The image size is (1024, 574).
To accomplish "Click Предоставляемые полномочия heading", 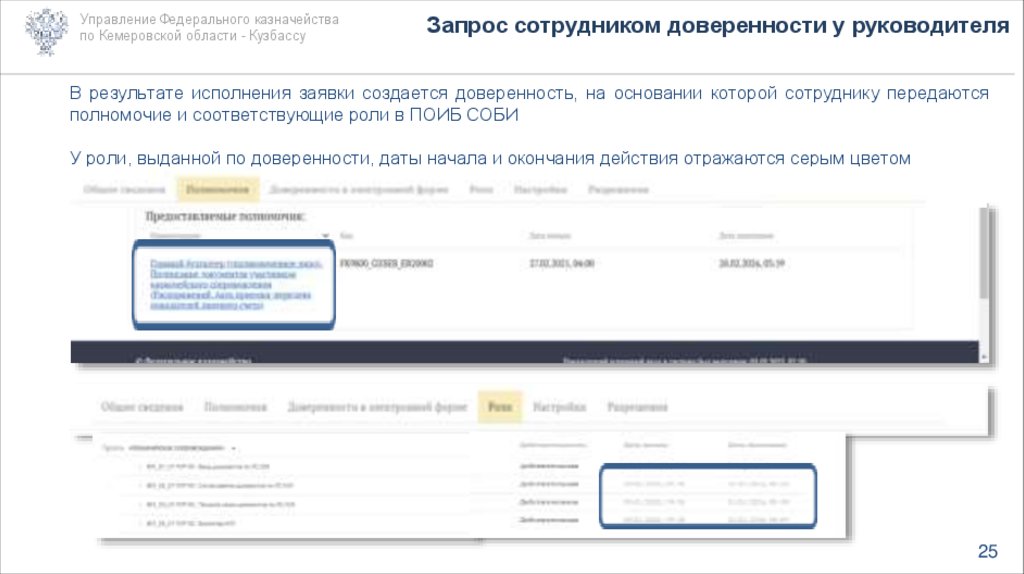I will (225, 216).
